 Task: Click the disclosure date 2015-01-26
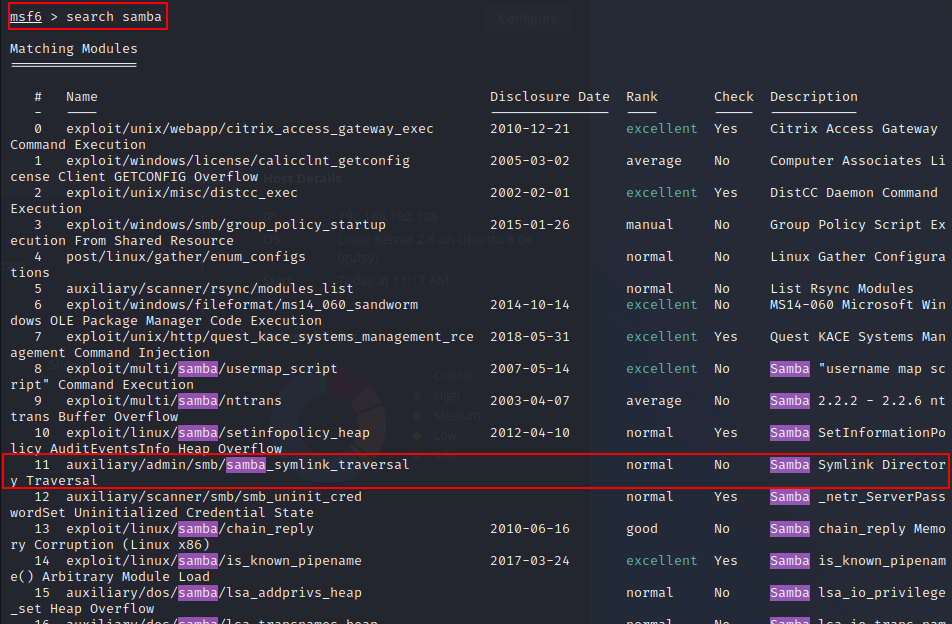529,225
